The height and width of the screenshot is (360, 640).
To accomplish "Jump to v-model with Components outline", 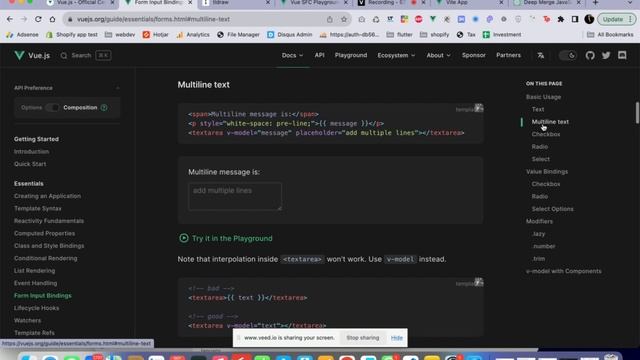I will click(x=563, y=271).
